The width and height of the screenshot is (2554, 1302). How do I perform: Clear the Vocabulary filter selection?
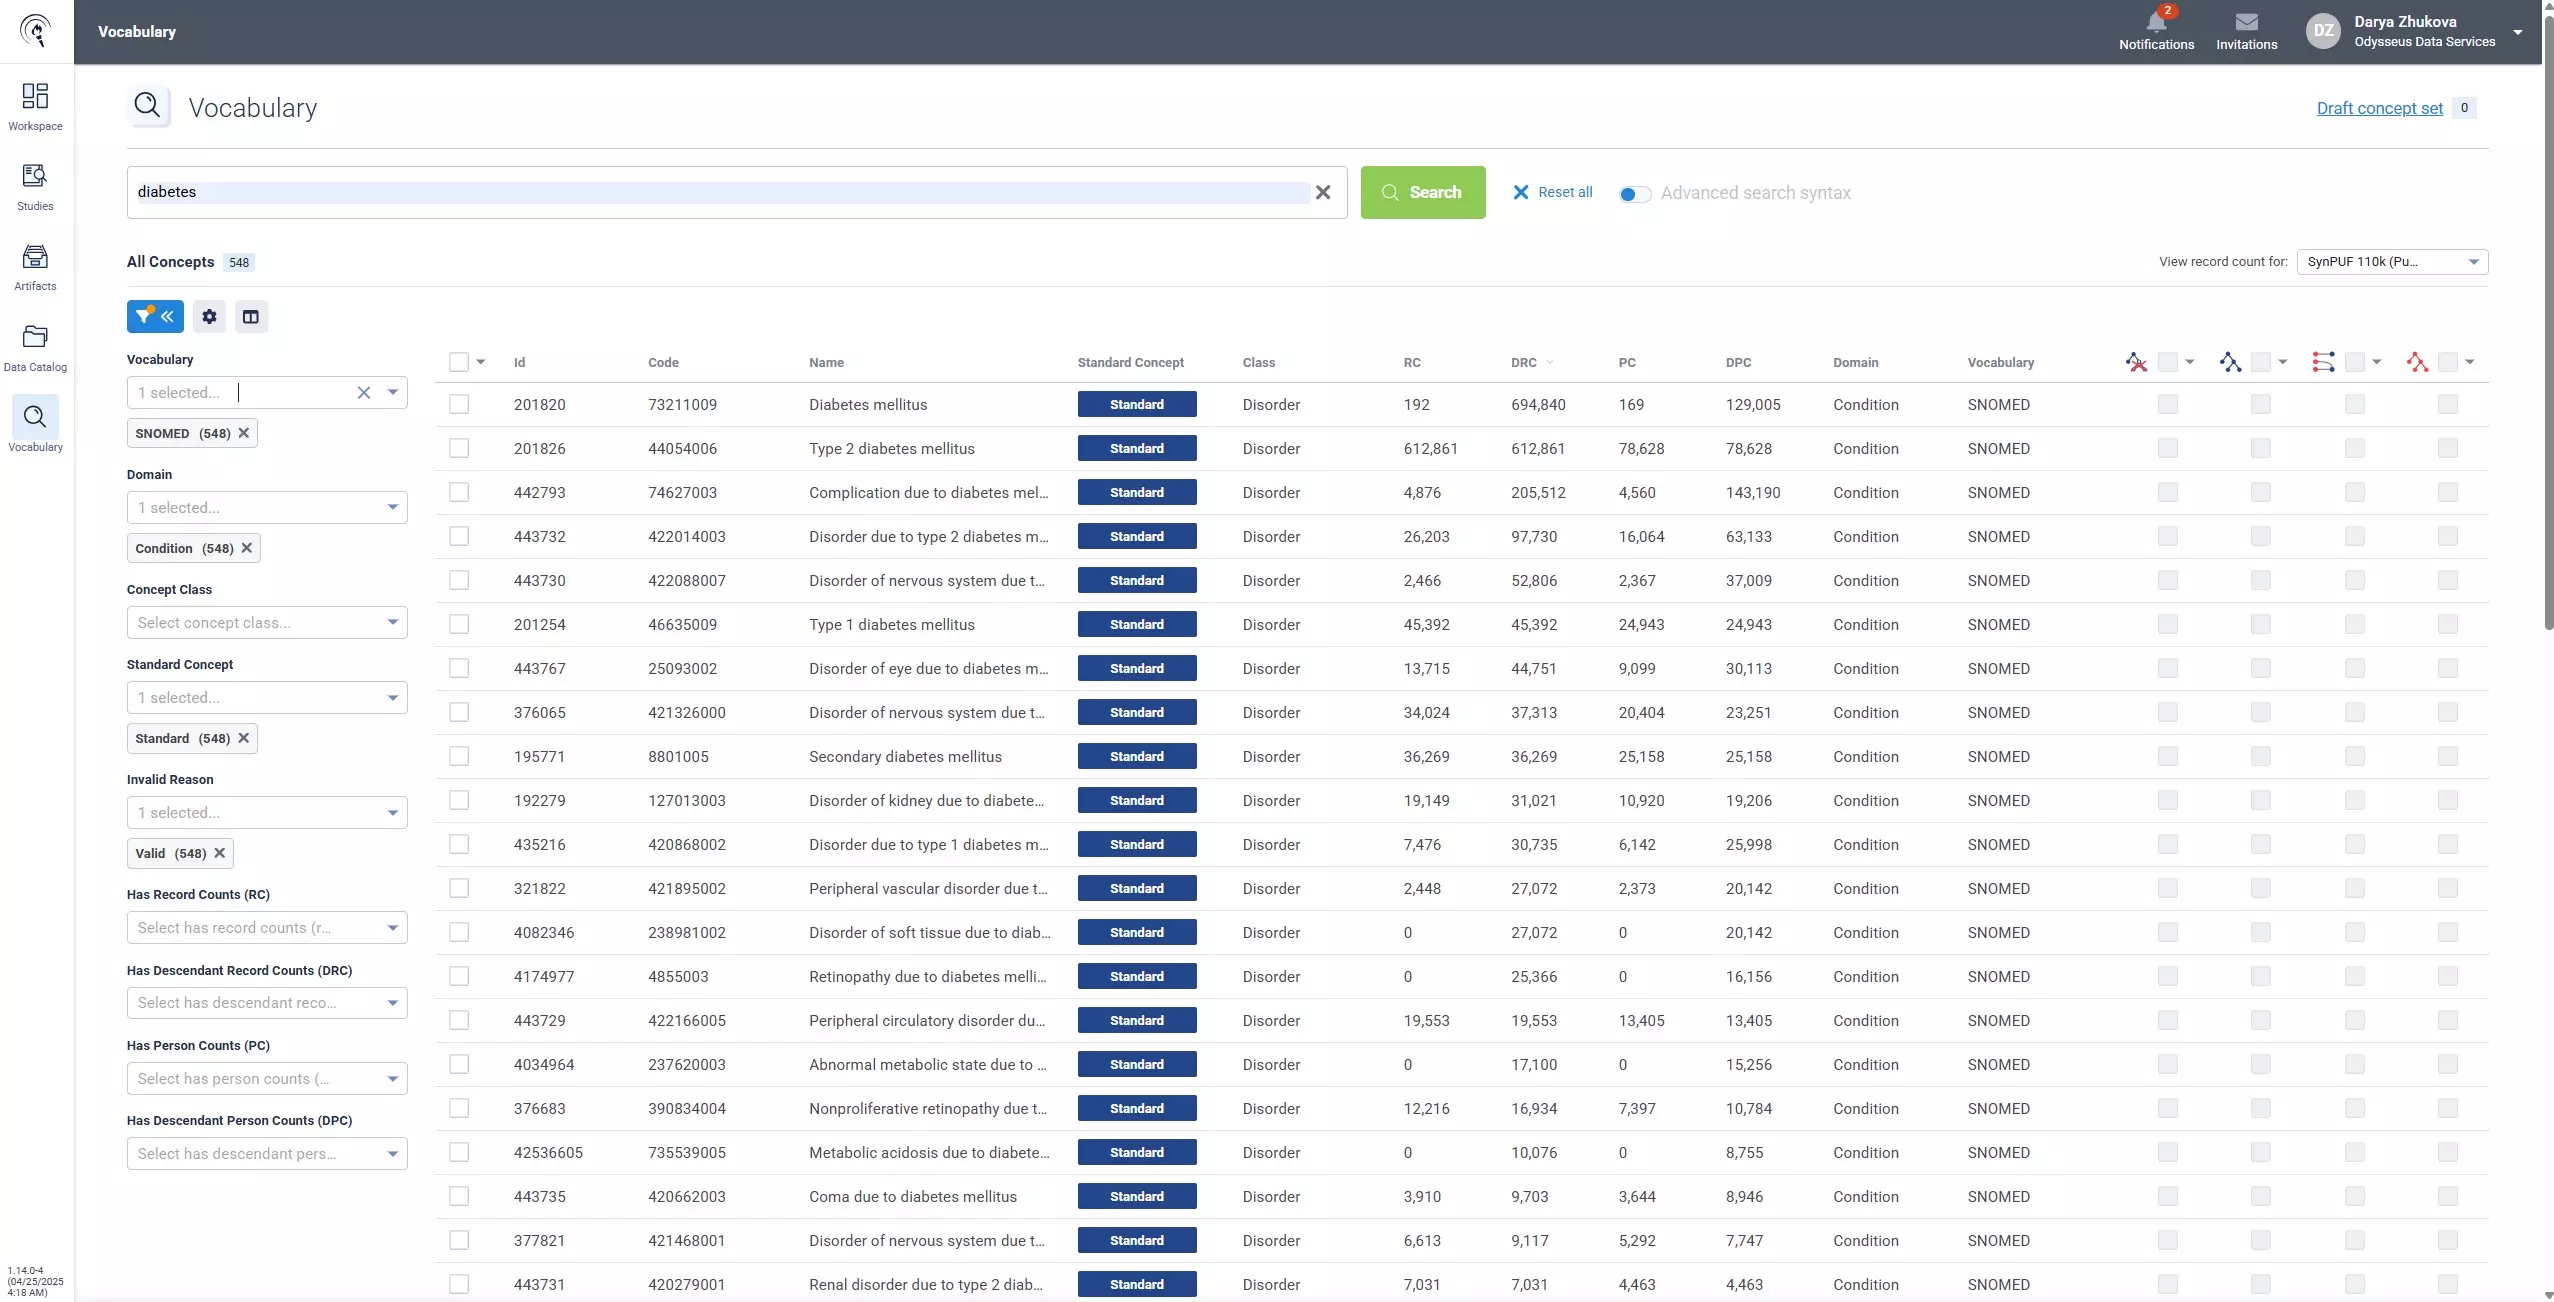364,392
